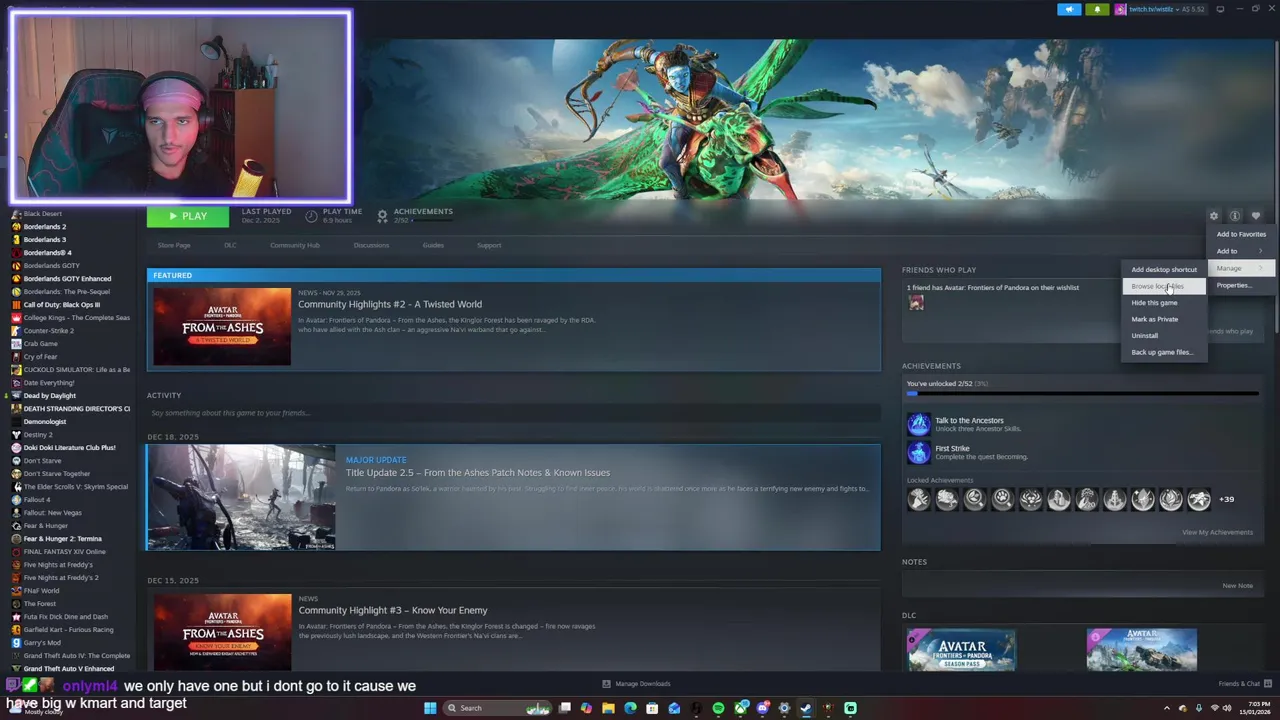Select Garry's Mod in library list

[x=42, y=643]
